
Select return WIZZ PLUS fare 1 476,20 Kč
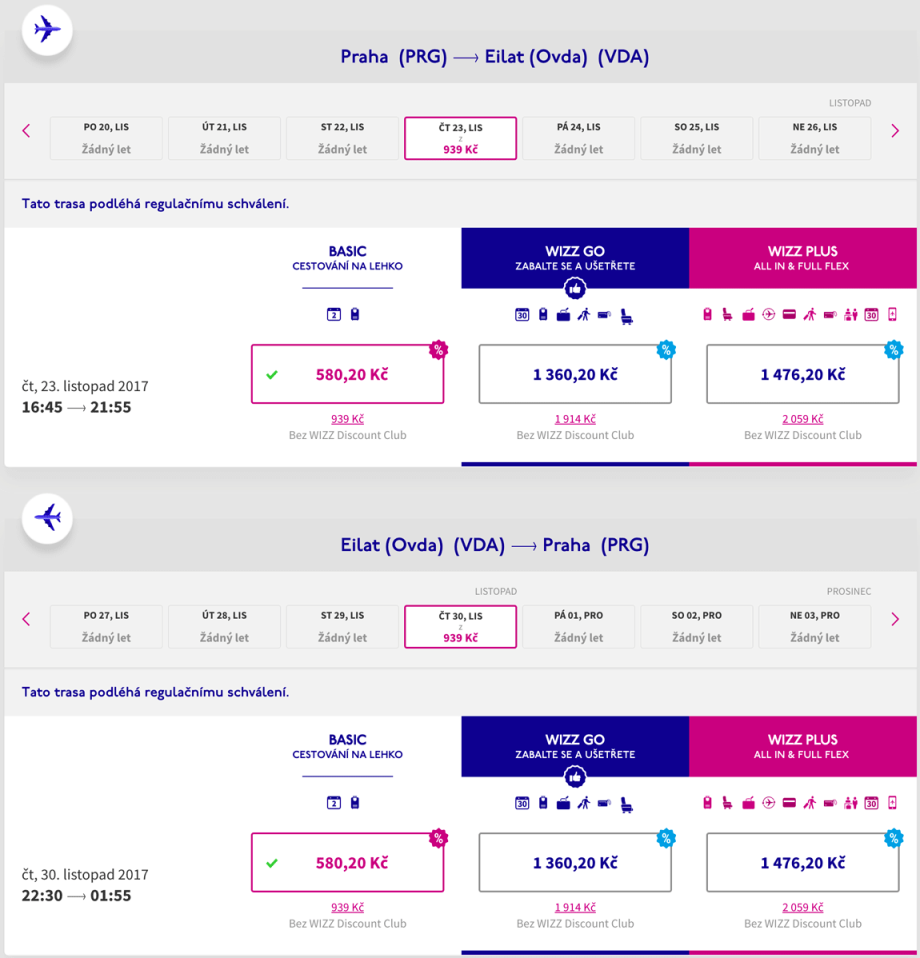click(x=803, y=862)
